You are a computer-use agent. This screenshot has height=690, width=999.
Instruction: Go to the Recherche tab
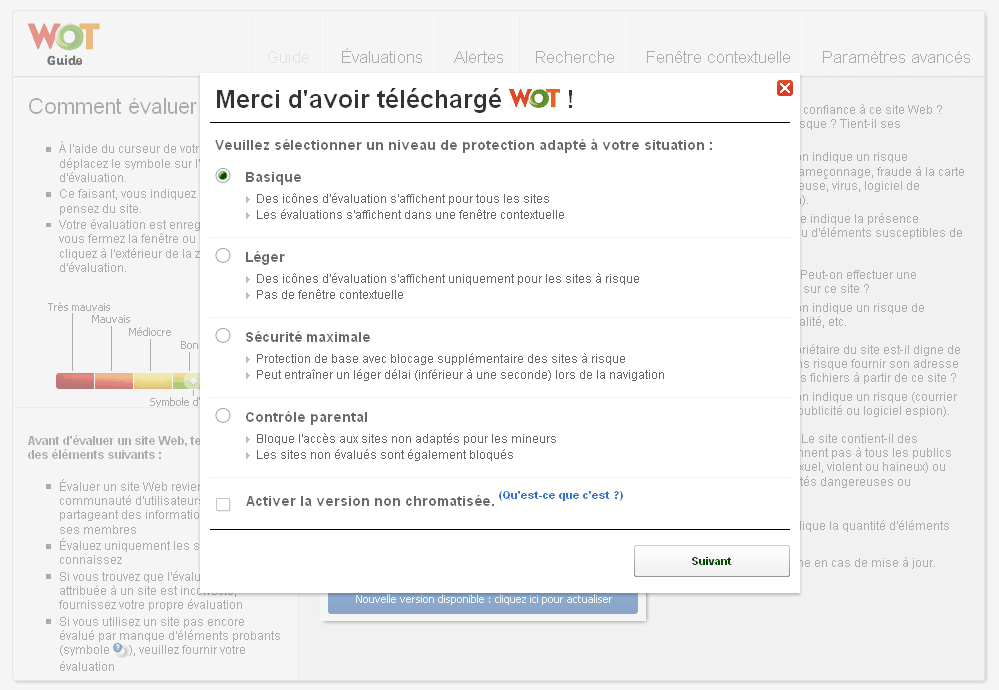[575, 57]
